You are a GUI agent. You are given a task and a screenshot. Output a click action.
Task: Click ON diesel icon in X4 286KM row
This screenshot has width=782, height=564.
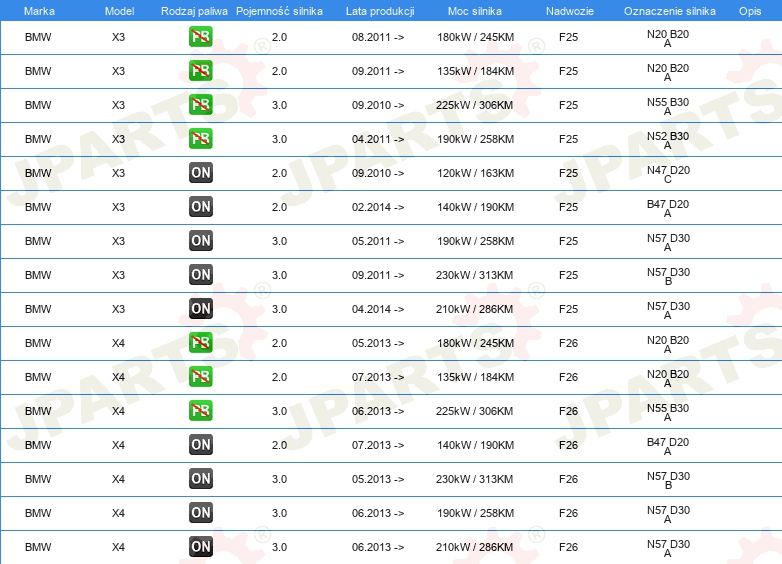[200, 547]
